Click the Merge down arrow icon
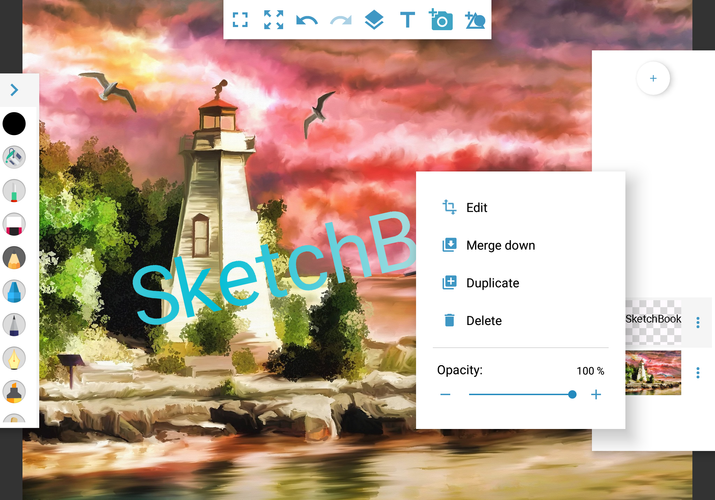Image resolution: width=715 pixels, height=500 pixels. 449,245
